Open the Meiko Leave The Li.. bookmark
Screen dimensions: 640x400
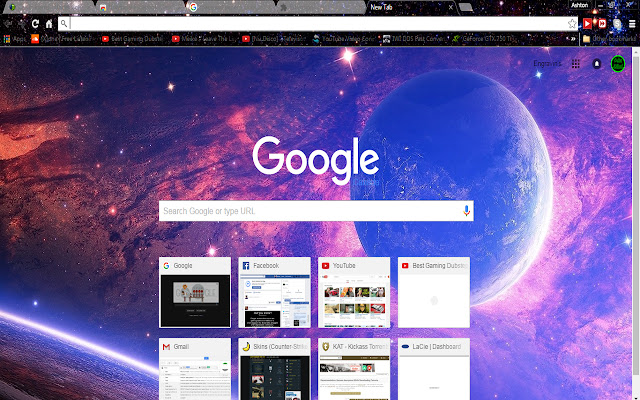click(x=204, y=39)
